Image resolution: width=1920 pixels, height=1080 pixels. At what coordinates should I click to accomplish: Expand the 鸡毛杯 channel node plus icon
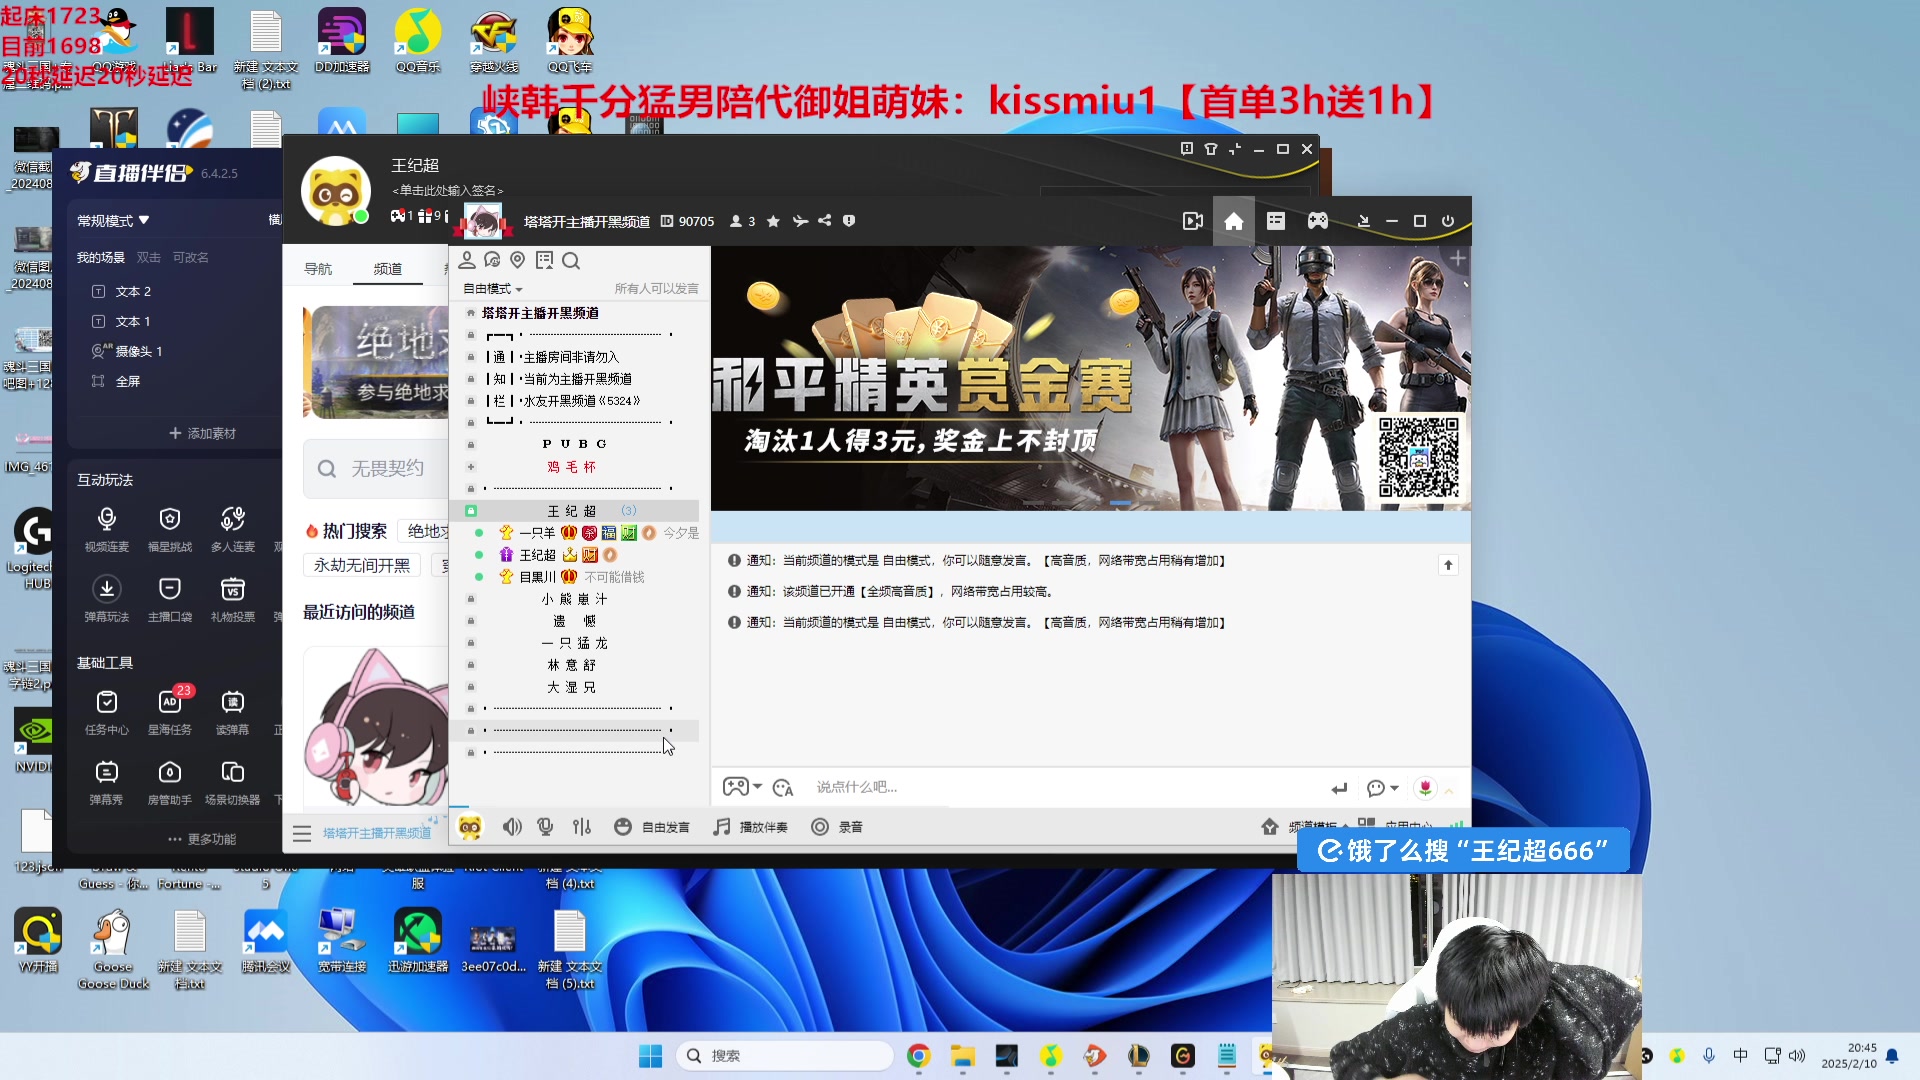471,467
